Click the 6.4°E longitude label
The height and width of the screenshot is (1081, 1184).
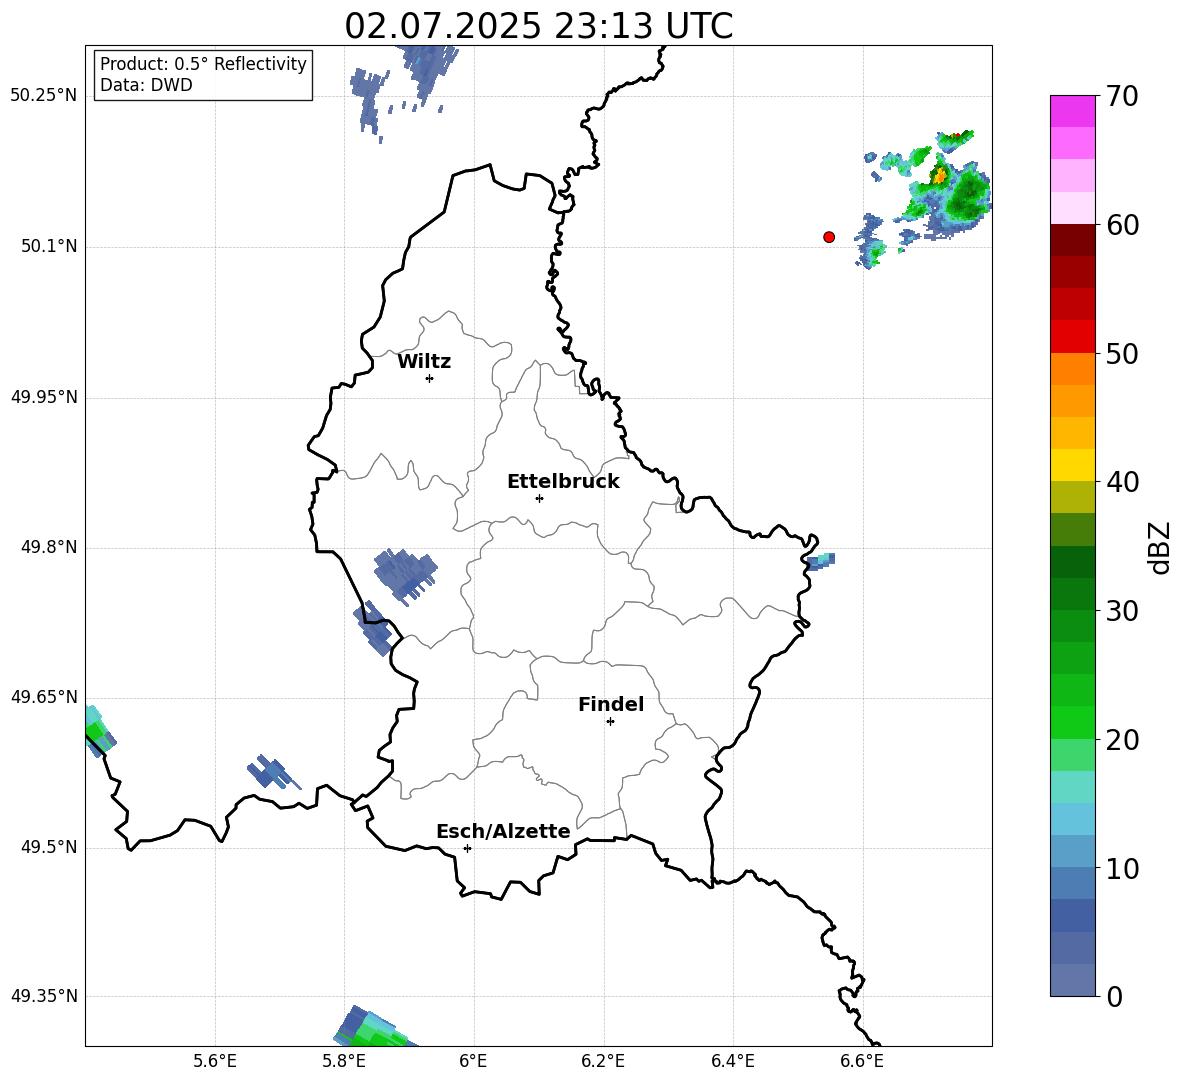[732, 1061]
